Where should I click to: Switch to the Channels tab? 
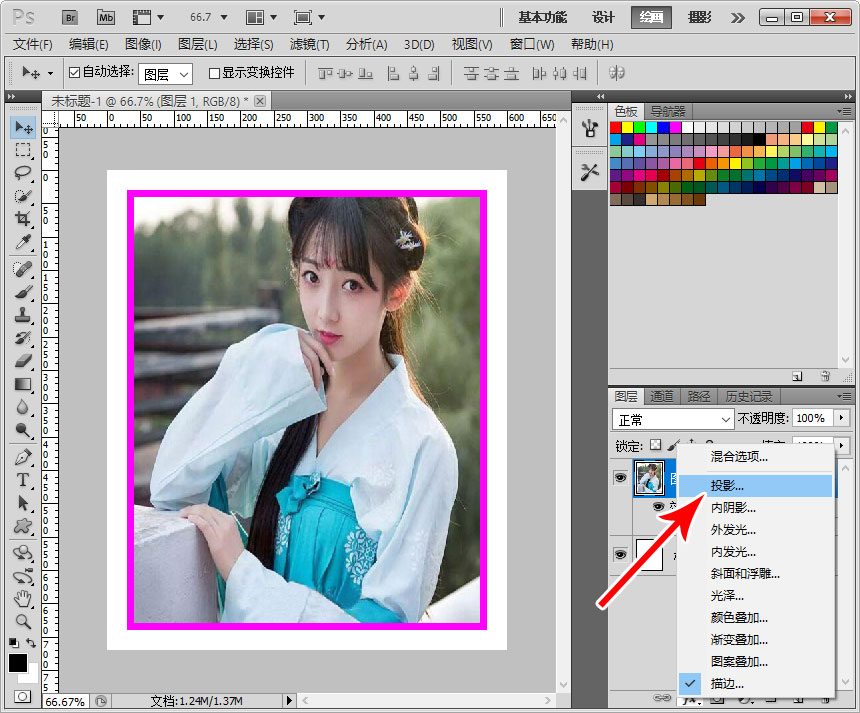click(x=661, y=396)
